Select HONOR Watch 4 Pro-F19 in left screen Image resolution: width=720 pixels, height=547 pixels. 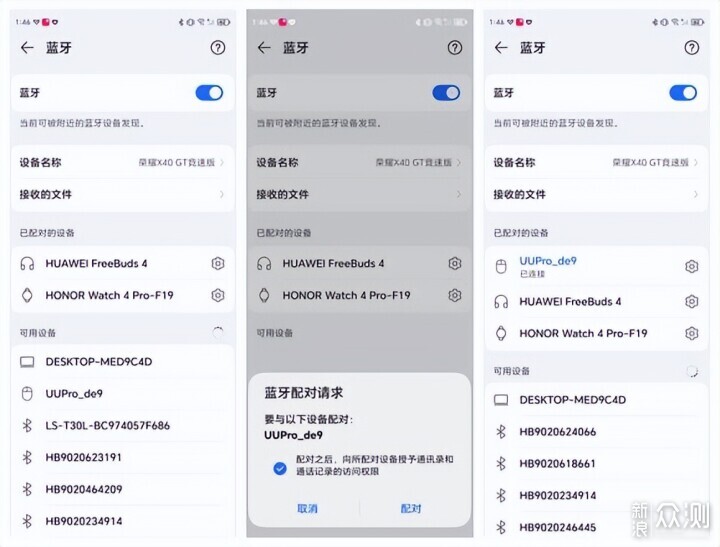(123, 295)
